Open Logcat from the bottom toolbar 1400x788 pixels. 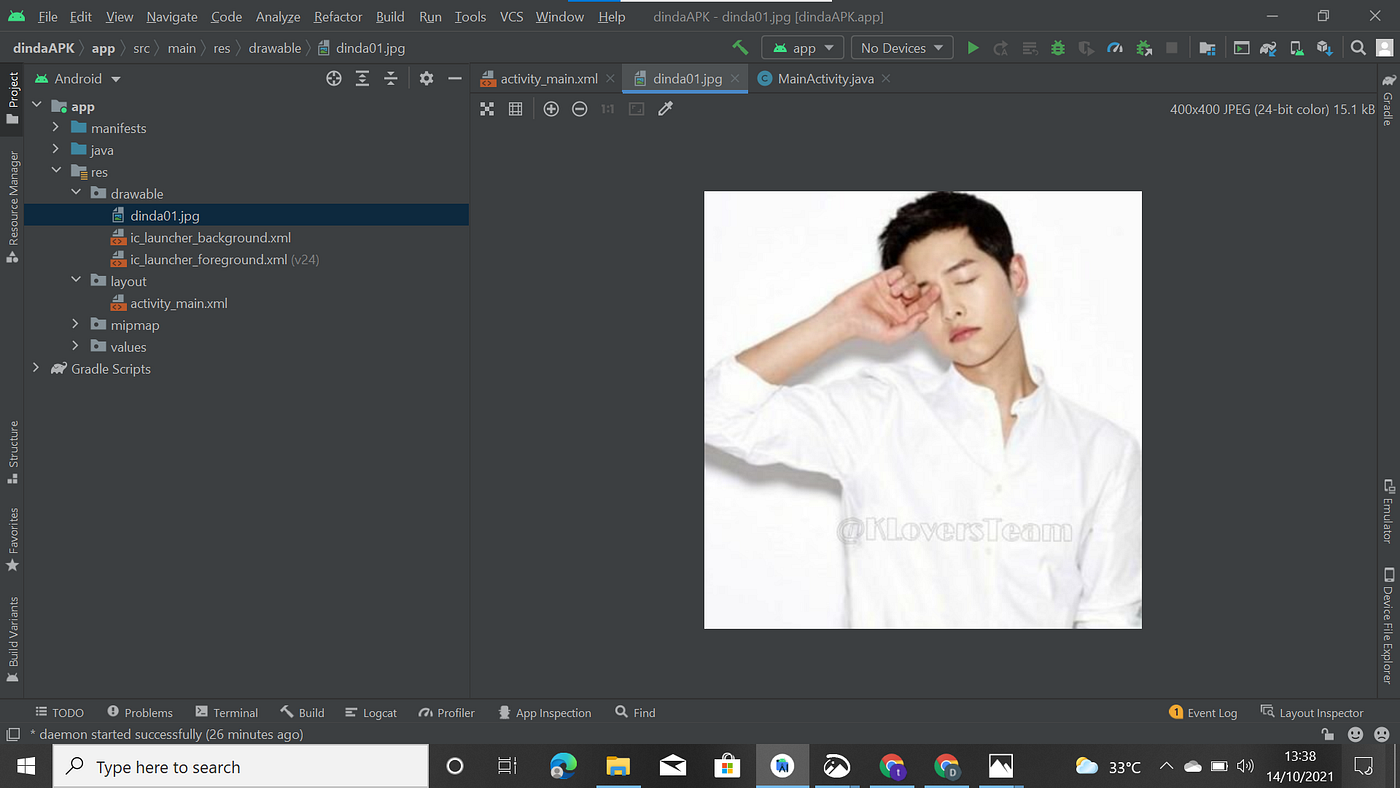pos(371,712)
